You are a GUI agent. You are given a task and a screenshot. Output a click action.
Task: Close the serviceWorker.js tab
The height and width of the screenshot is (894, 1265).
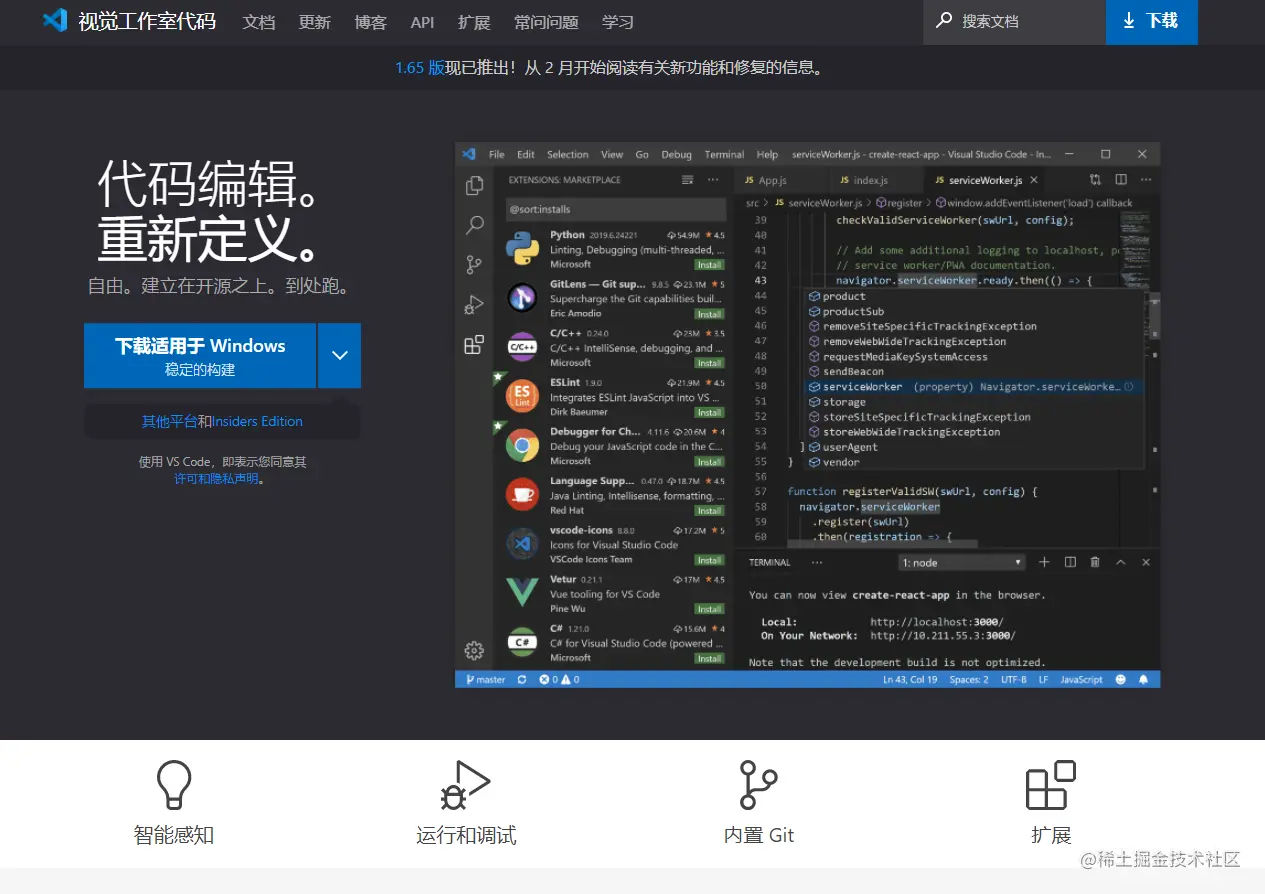[1034, 180]
